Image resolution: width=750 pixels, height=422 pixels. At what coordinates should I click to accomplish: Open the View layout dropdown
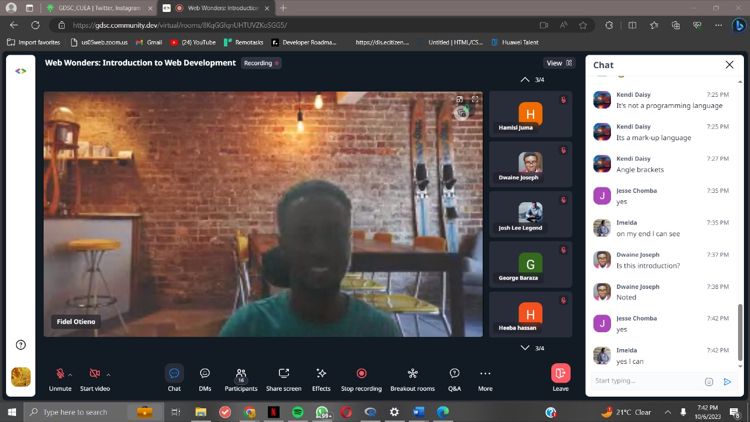[559, 63]
